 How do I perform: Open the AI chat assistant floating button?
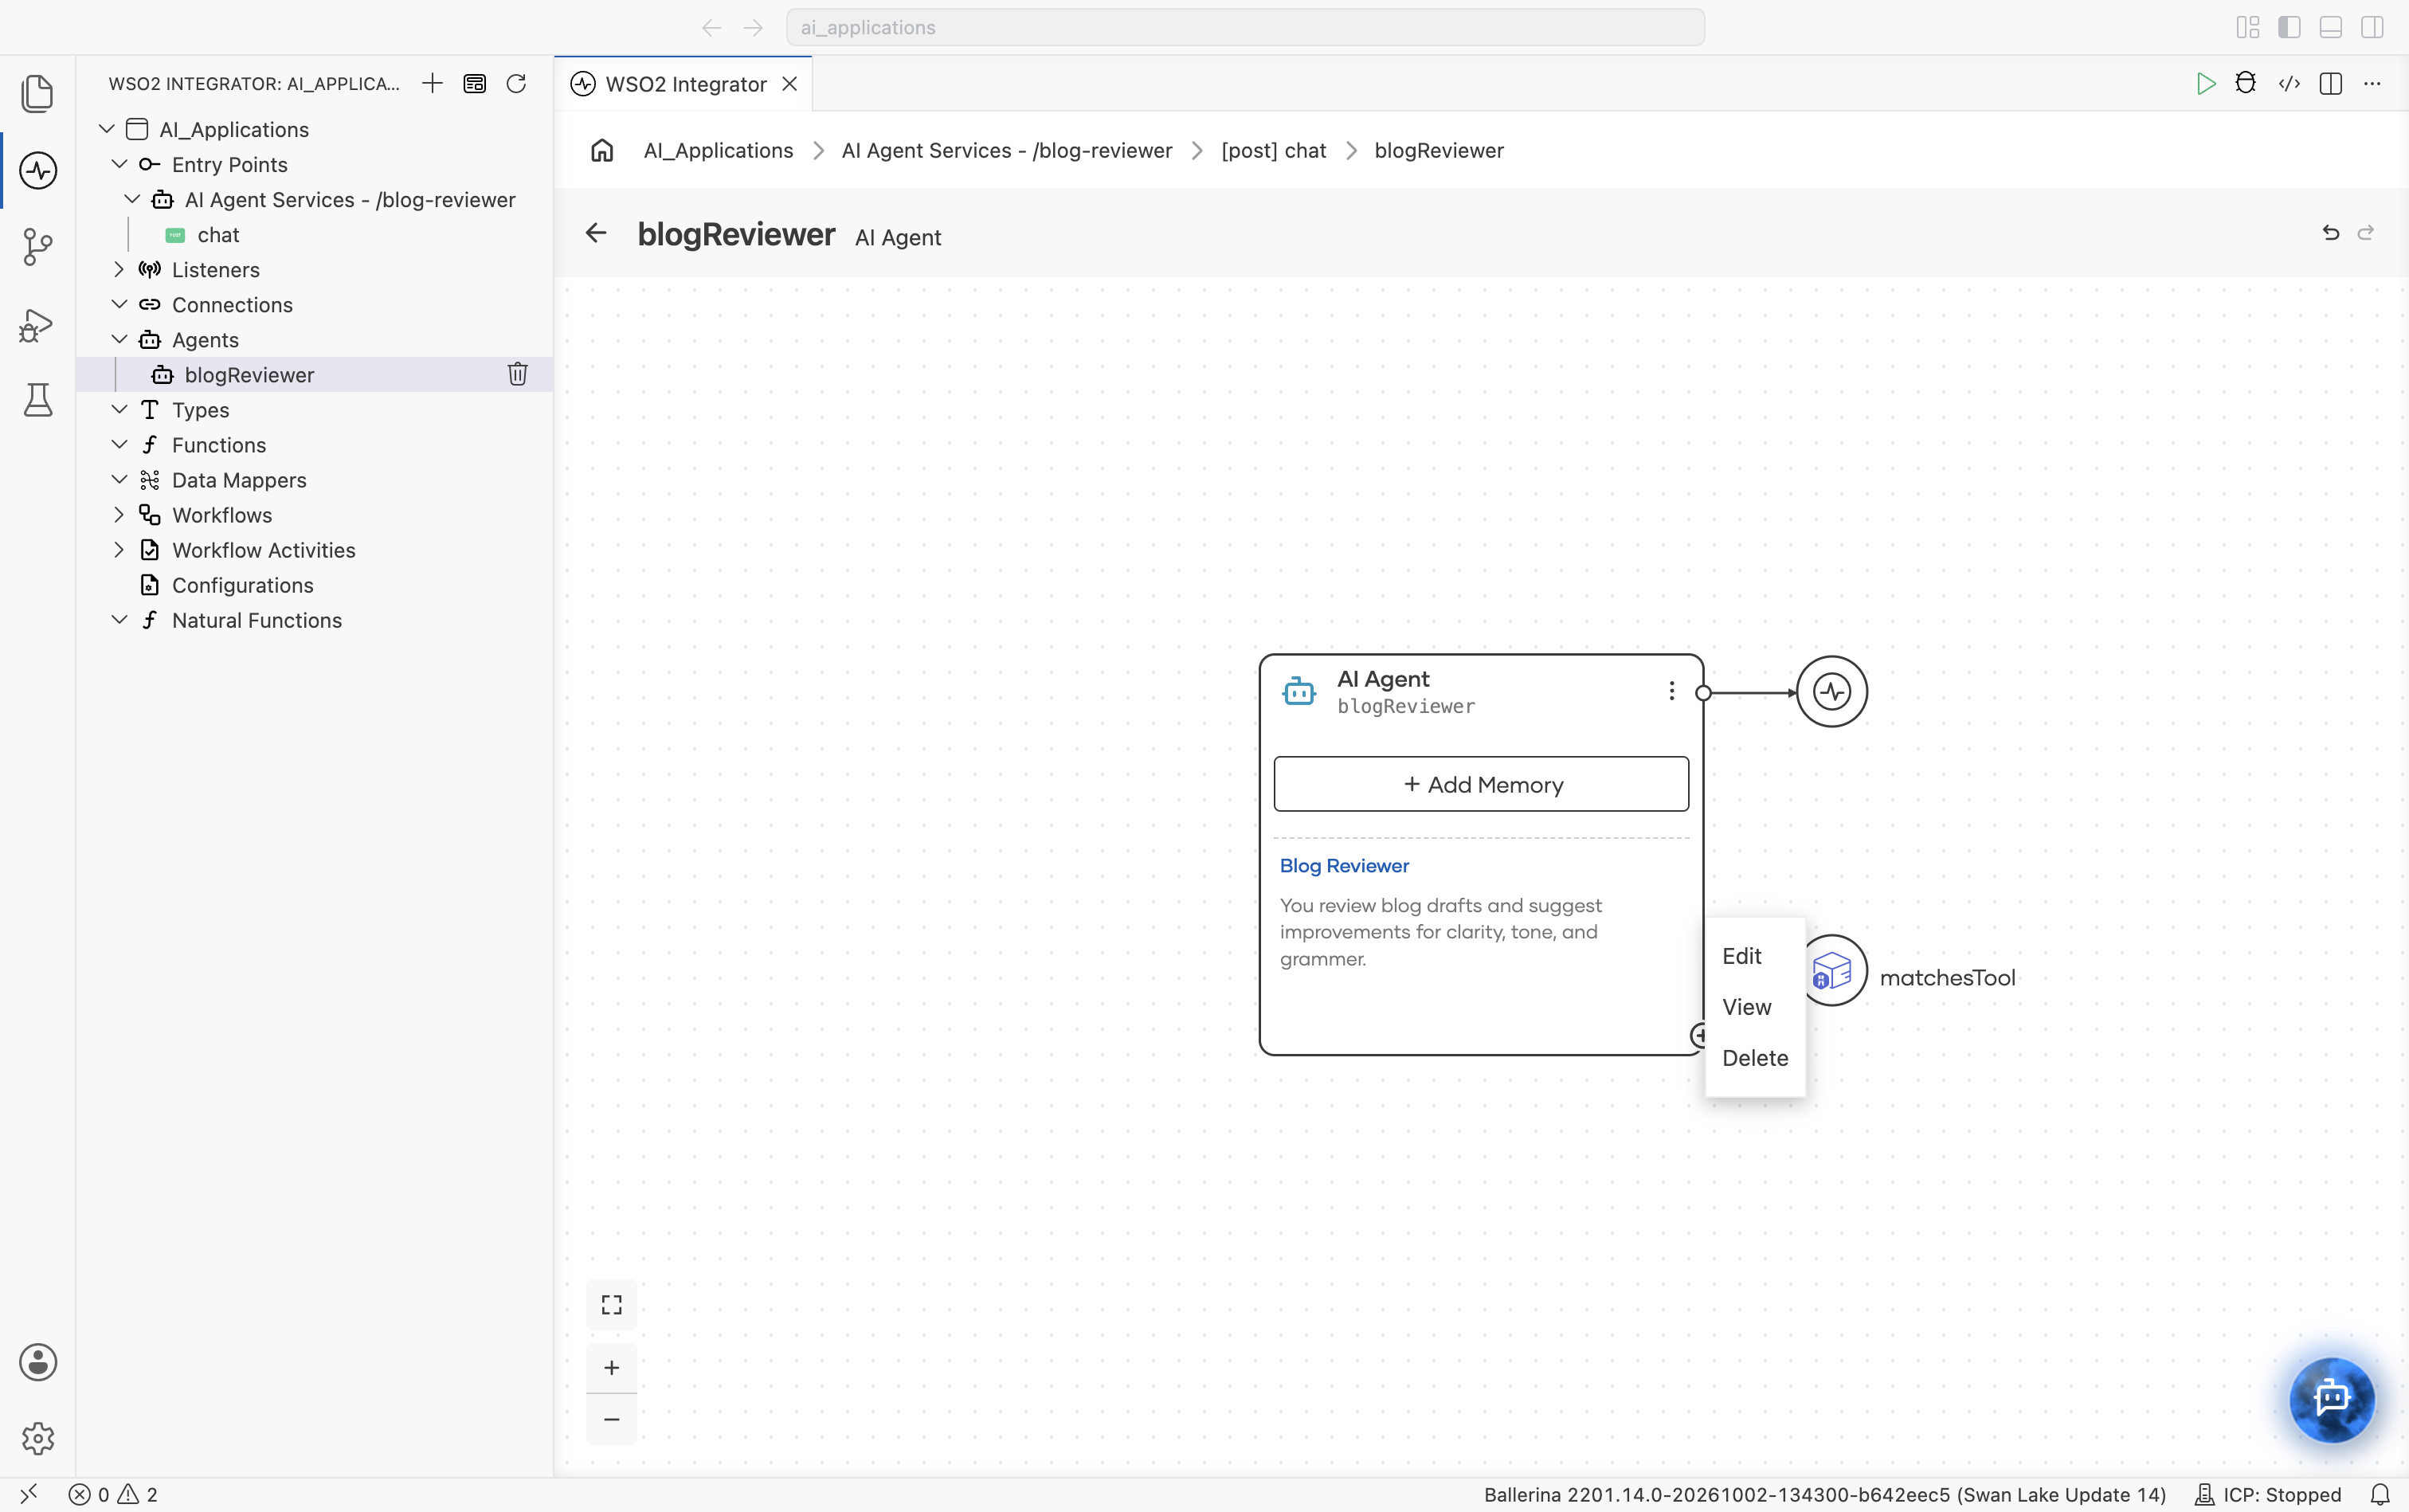click(2332, 1398)
